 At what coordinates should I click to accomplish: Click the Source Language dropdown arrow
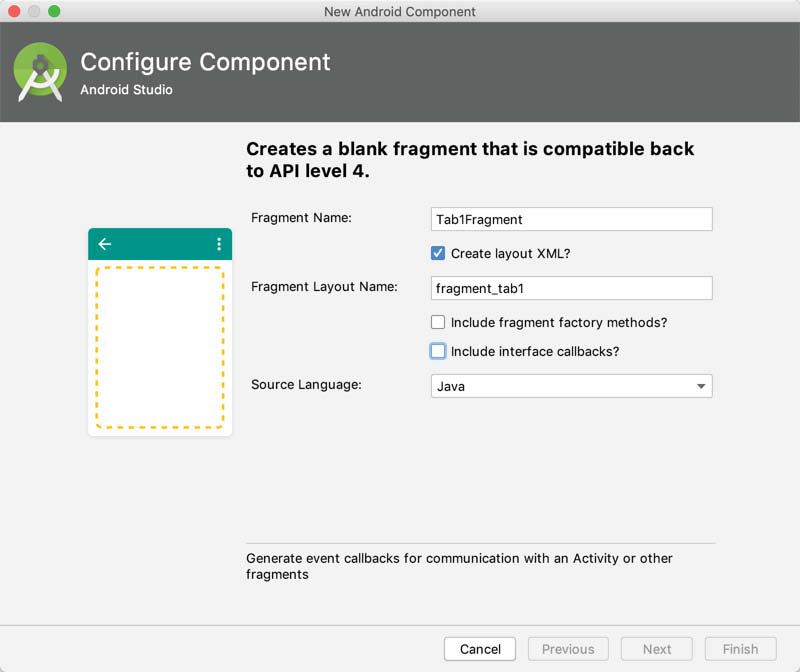pyautogui.click(x=701, y=386)
